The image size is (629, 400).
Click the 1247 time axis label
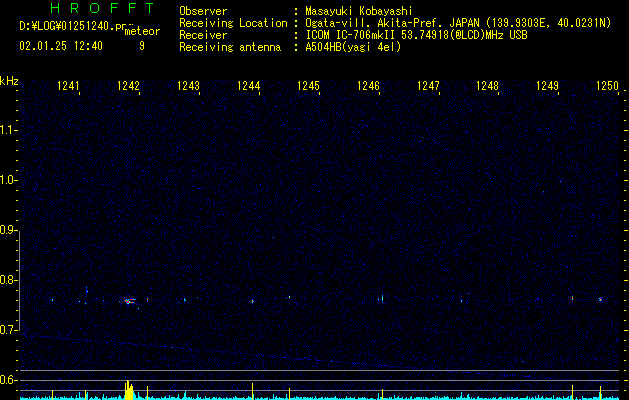click(428, 86)
